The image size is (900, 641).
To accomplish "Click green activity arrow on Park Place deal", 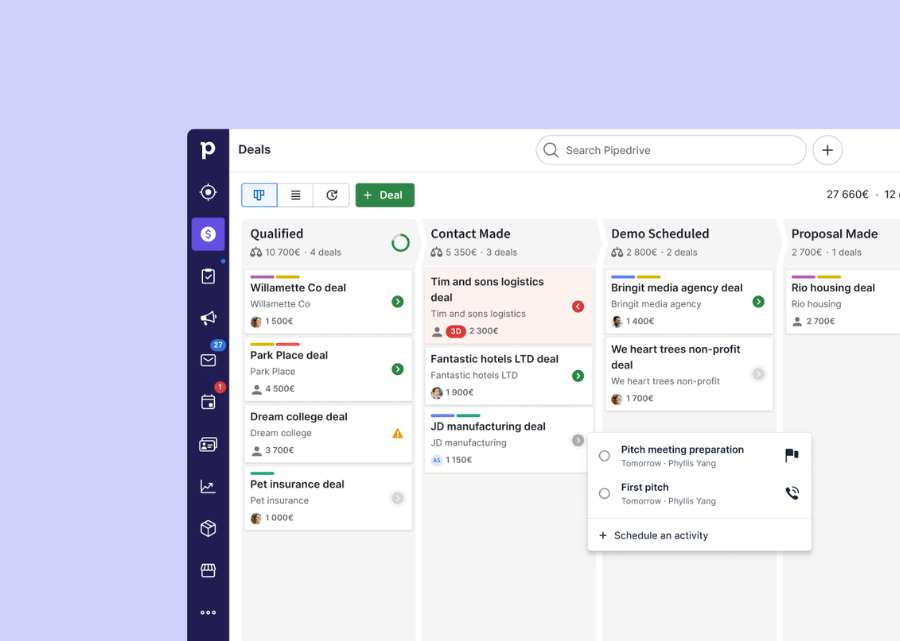I will [x=397, y=369].
